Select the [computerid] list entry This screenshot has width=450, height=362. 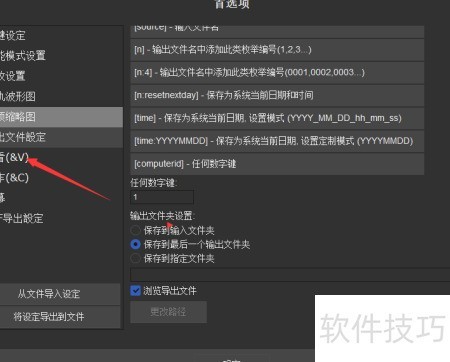[277, 164]
